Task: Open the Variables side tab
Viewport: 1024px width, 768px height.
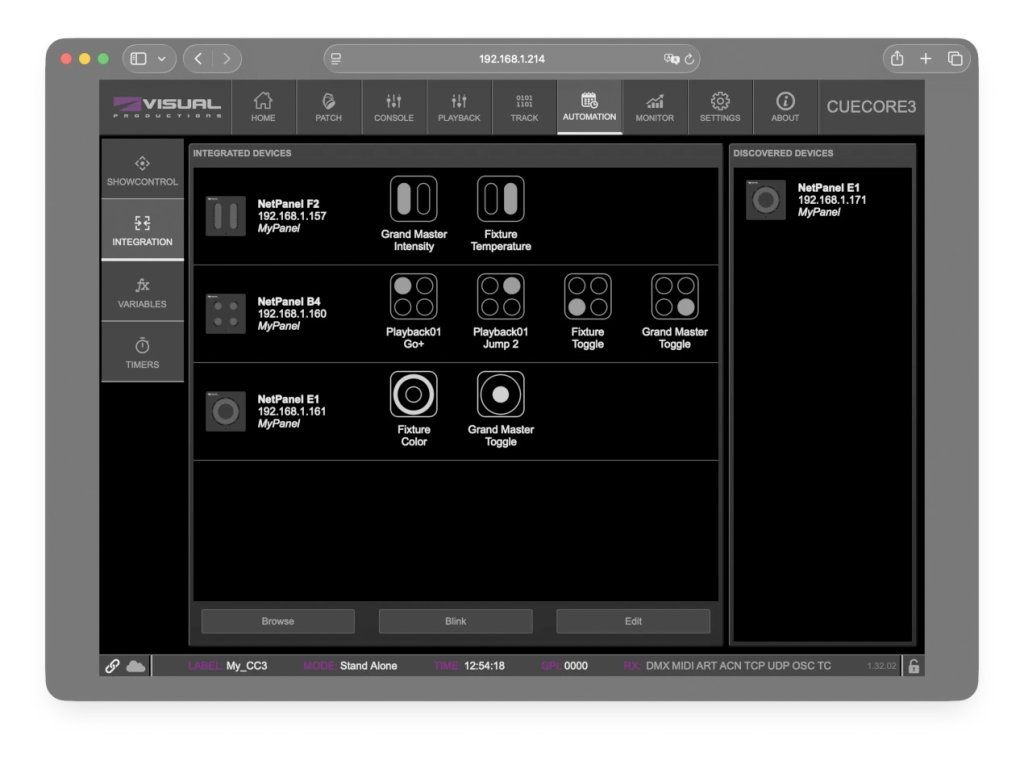Action: (142, 292)
